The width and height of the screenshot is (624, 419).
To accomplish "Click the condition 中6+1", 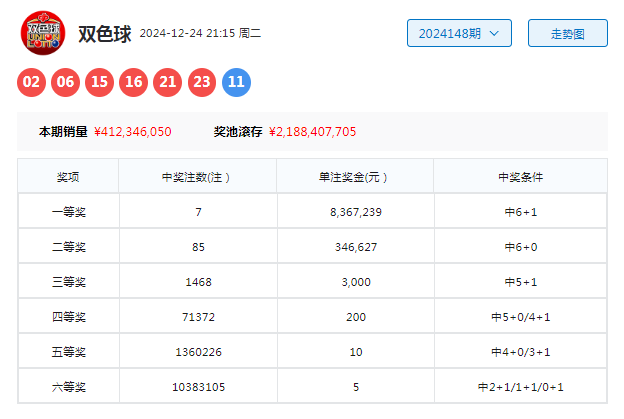I will pos(521,212).
